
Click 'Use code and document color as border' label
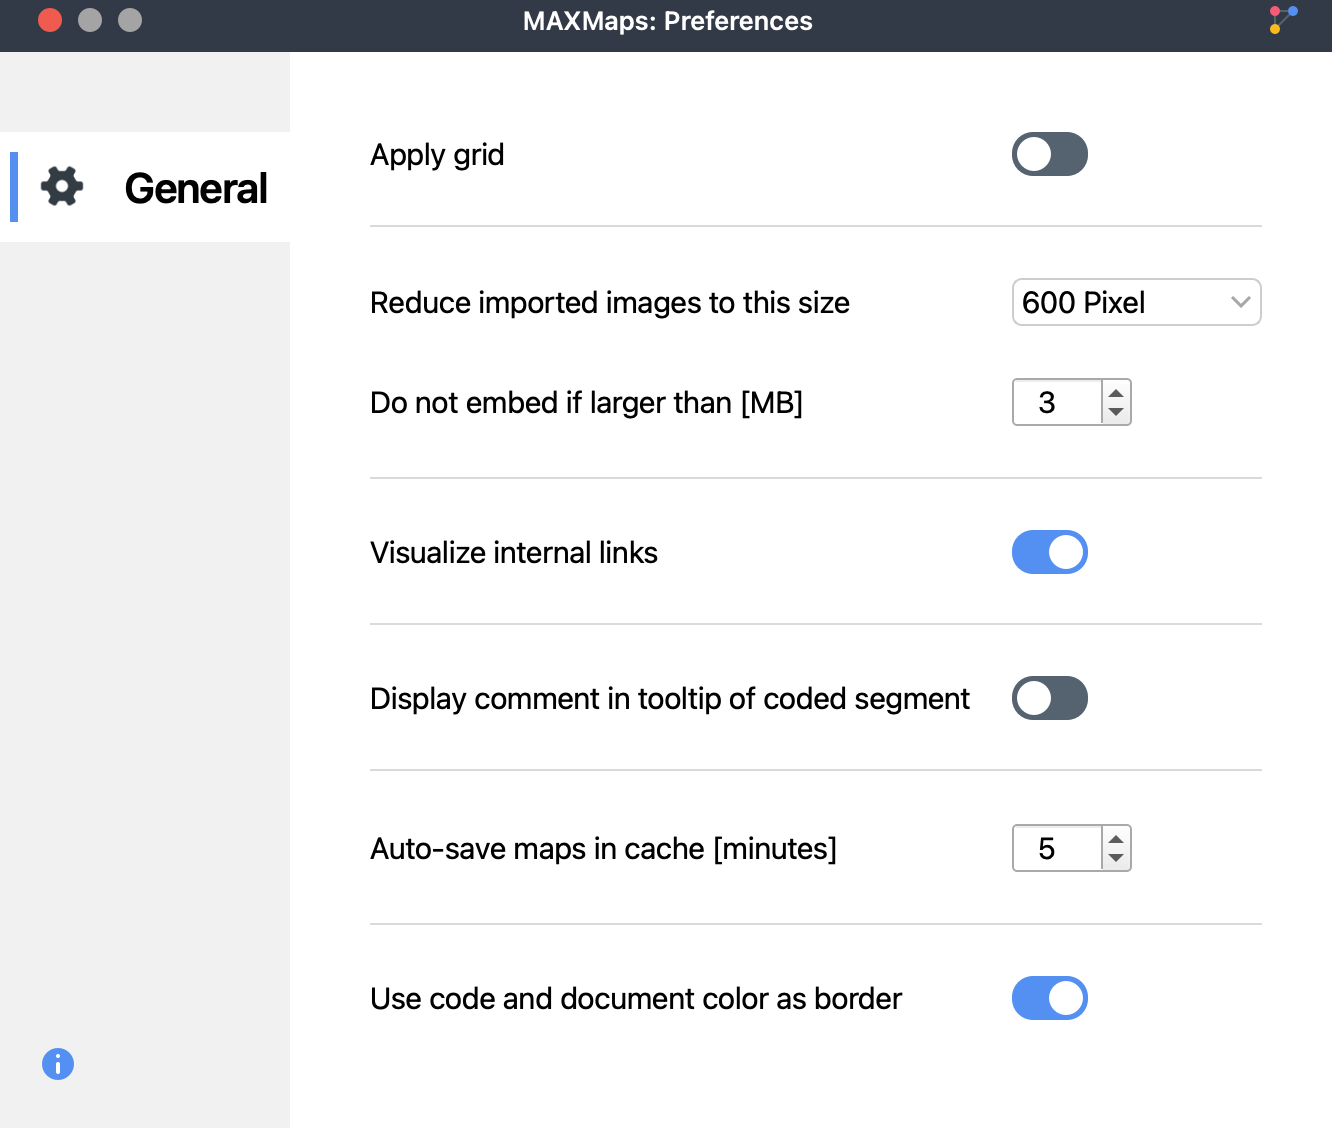[x=636, y=999]
